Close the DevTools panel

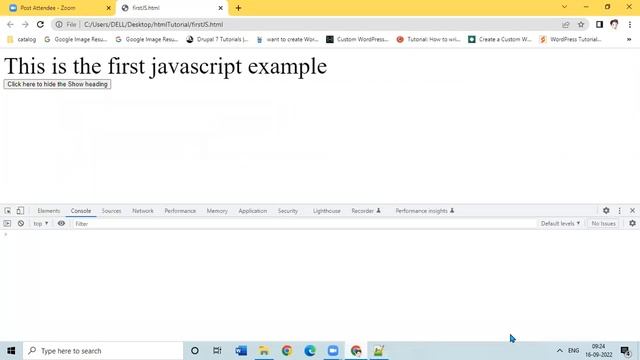point(633,211)
